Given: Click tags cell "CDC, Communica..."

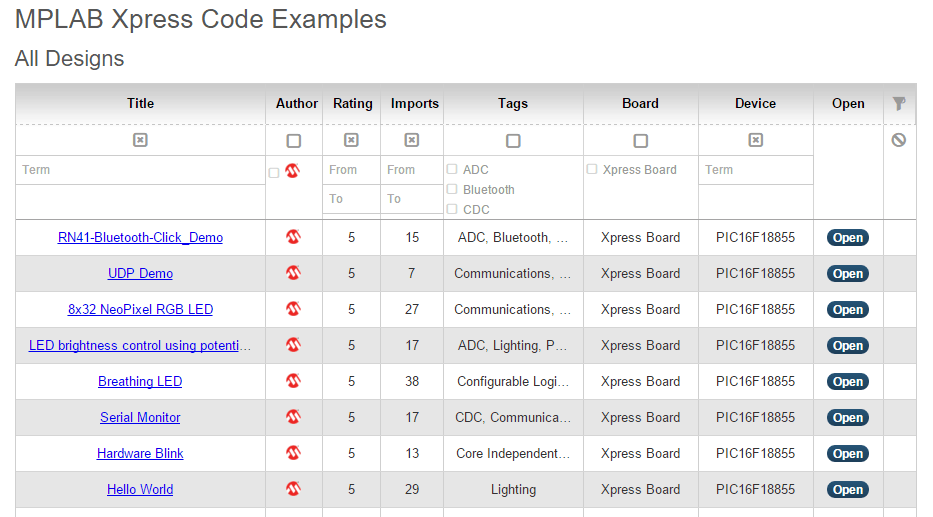Looking at the screenshot, I should [513, 417].
